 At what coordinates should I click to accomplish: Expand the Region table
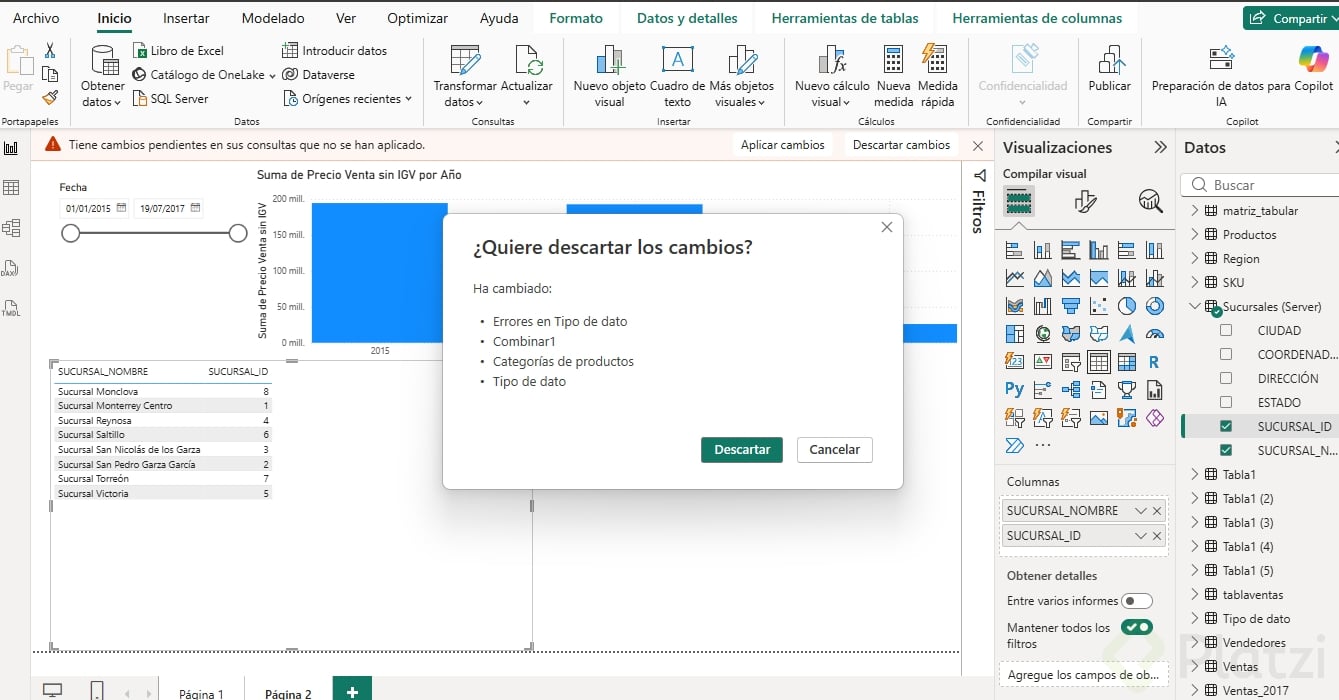click(1194, 258)
